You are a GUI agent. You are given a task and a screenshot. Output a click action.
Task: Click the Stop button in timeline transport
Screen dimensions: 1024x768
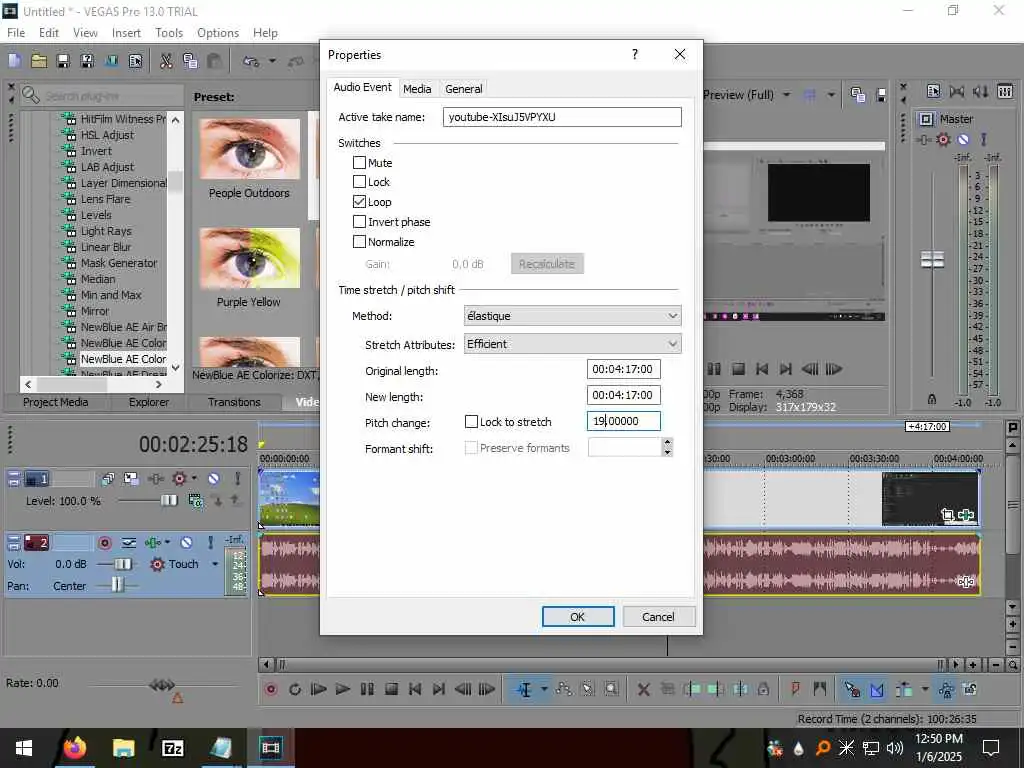(x=391, y=689)
